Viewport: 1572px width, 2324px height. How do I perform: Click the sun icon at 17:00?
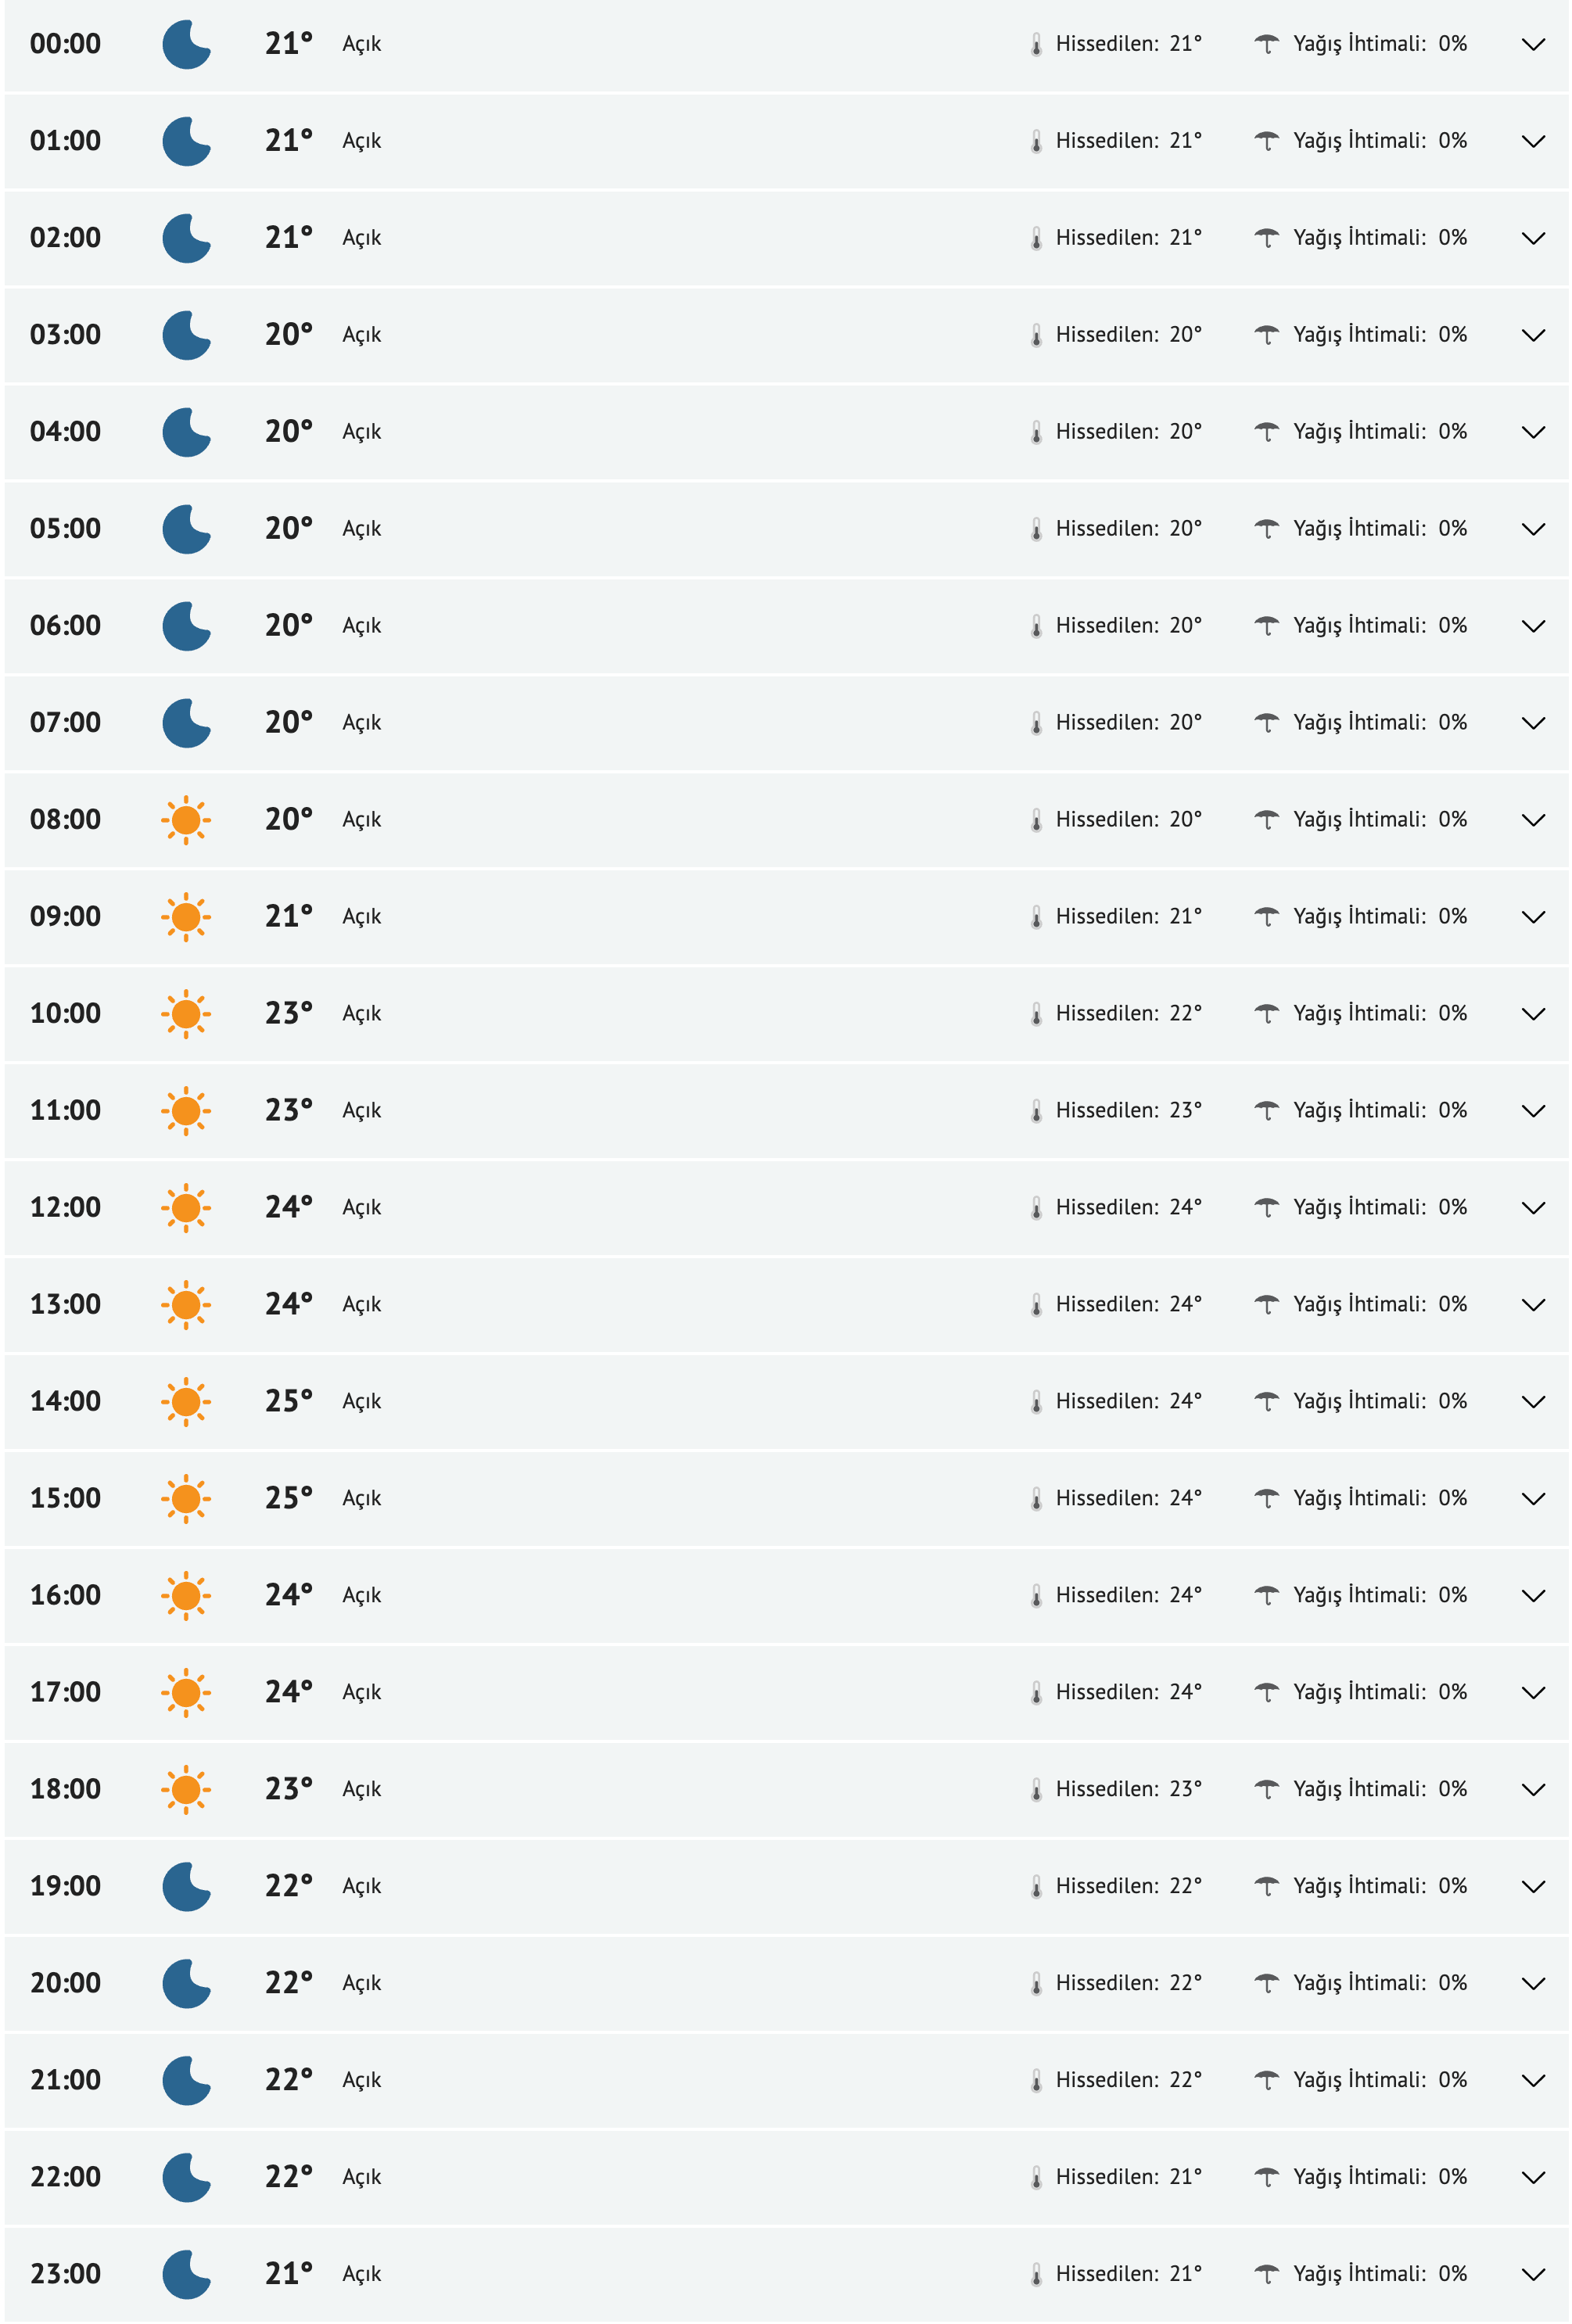(x=186, y=1693)
